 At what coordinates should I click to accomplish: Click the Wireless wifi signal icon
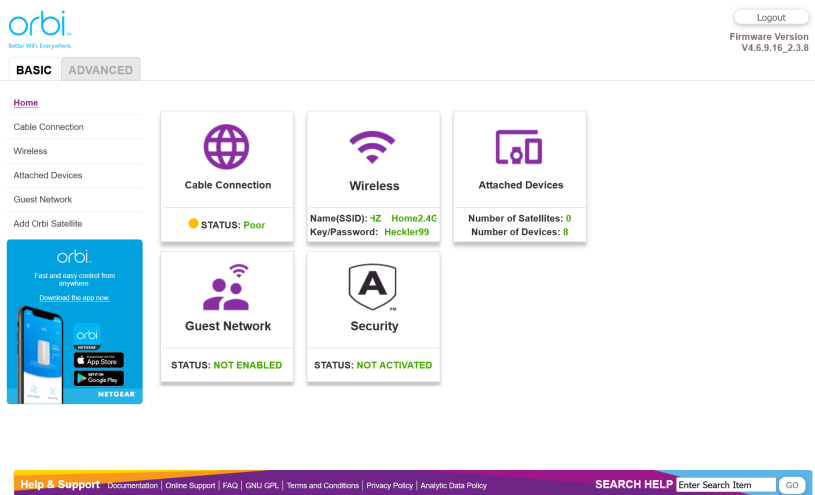372,147
